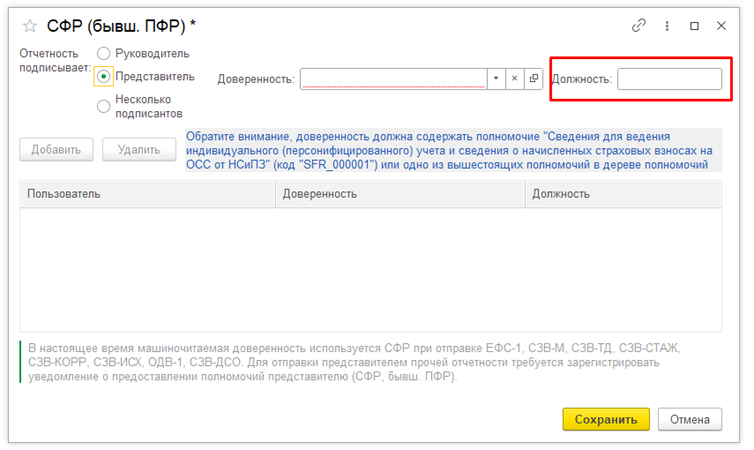The image size is (754, 450).
Task: Select the Руководитель radio option
Action: 103,53
